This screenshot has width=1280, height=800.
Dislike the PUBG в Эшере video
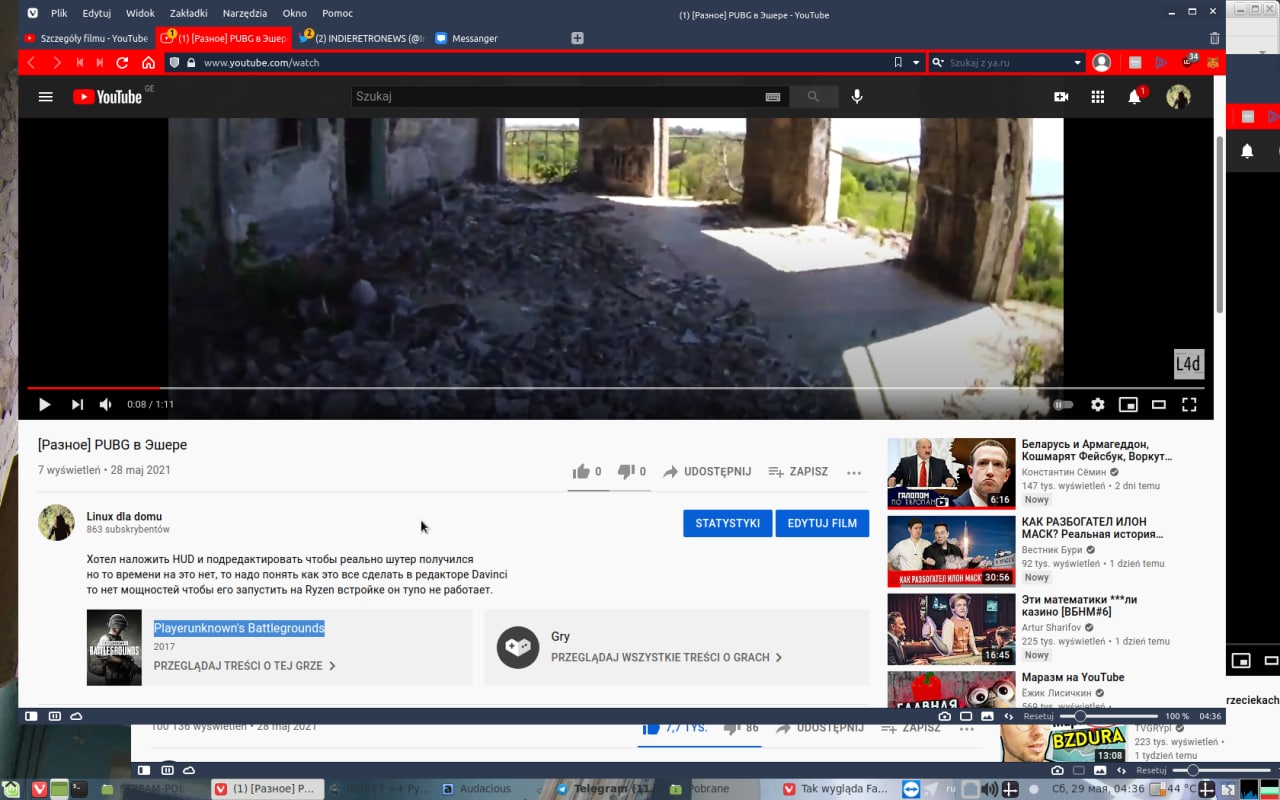click(x=631, y=471)
